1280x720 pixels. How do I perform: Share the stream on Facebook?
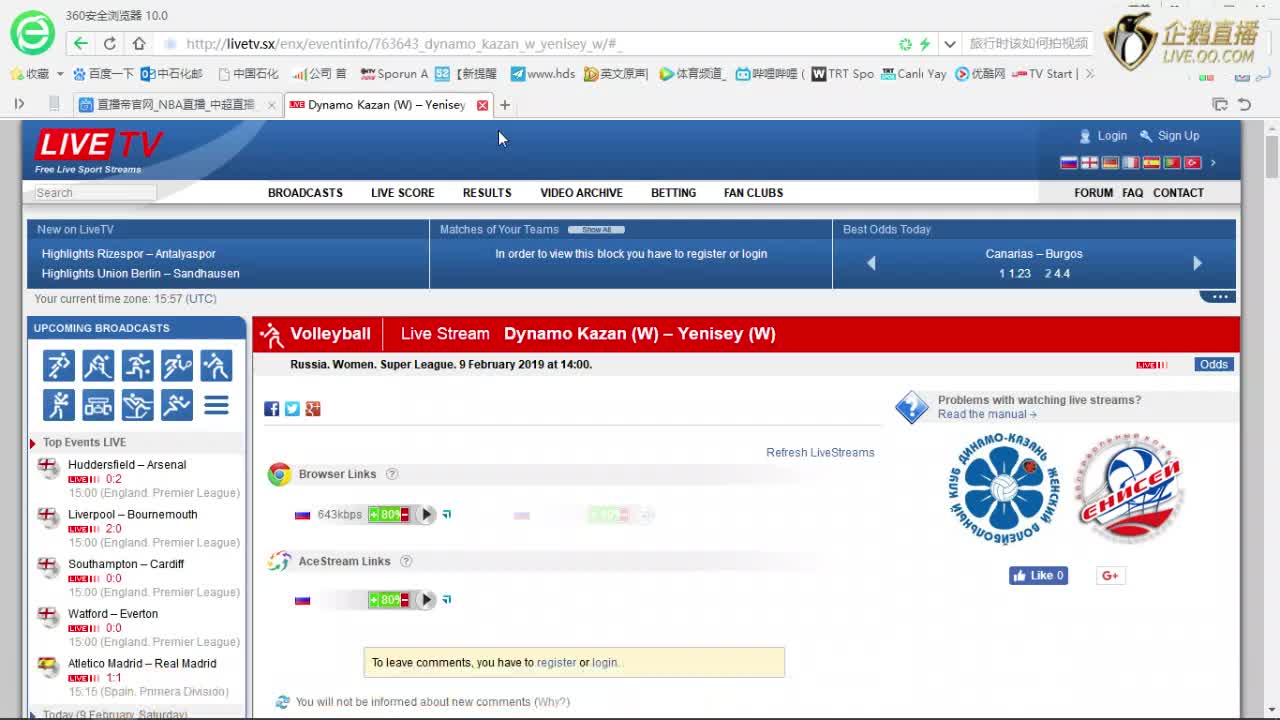pyautogui.click(x=271, y=408)
